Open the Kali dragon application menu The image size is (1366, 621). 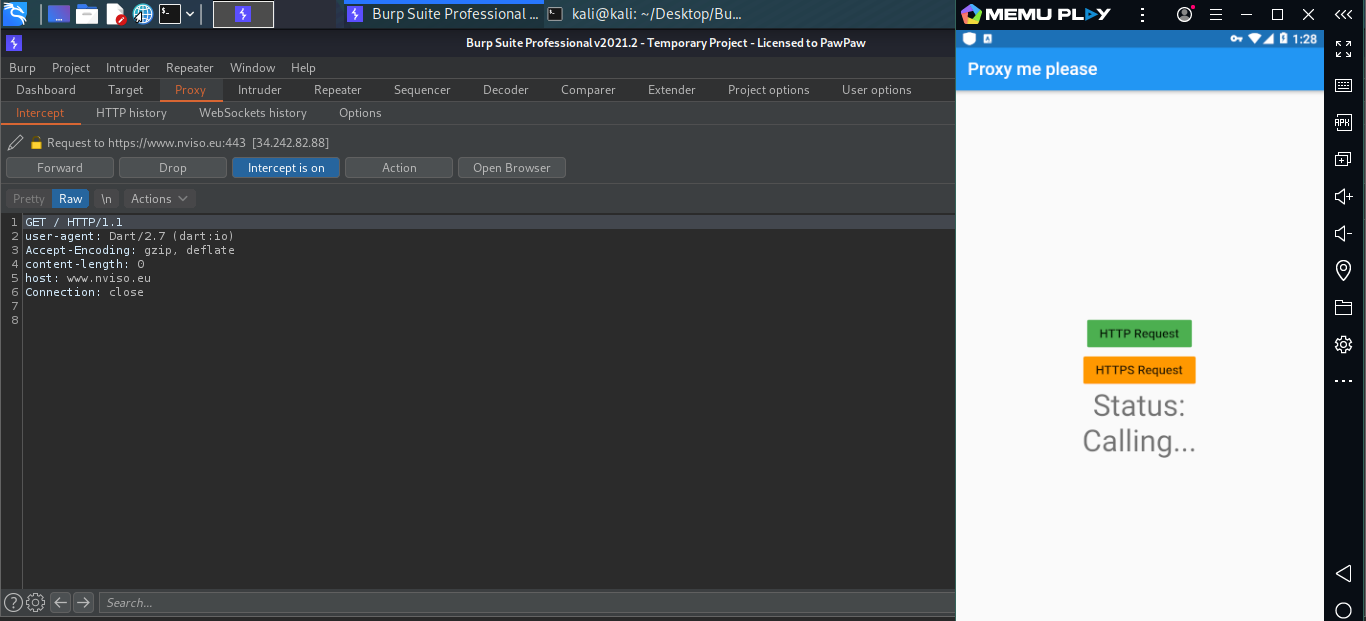tap(14, 14)
